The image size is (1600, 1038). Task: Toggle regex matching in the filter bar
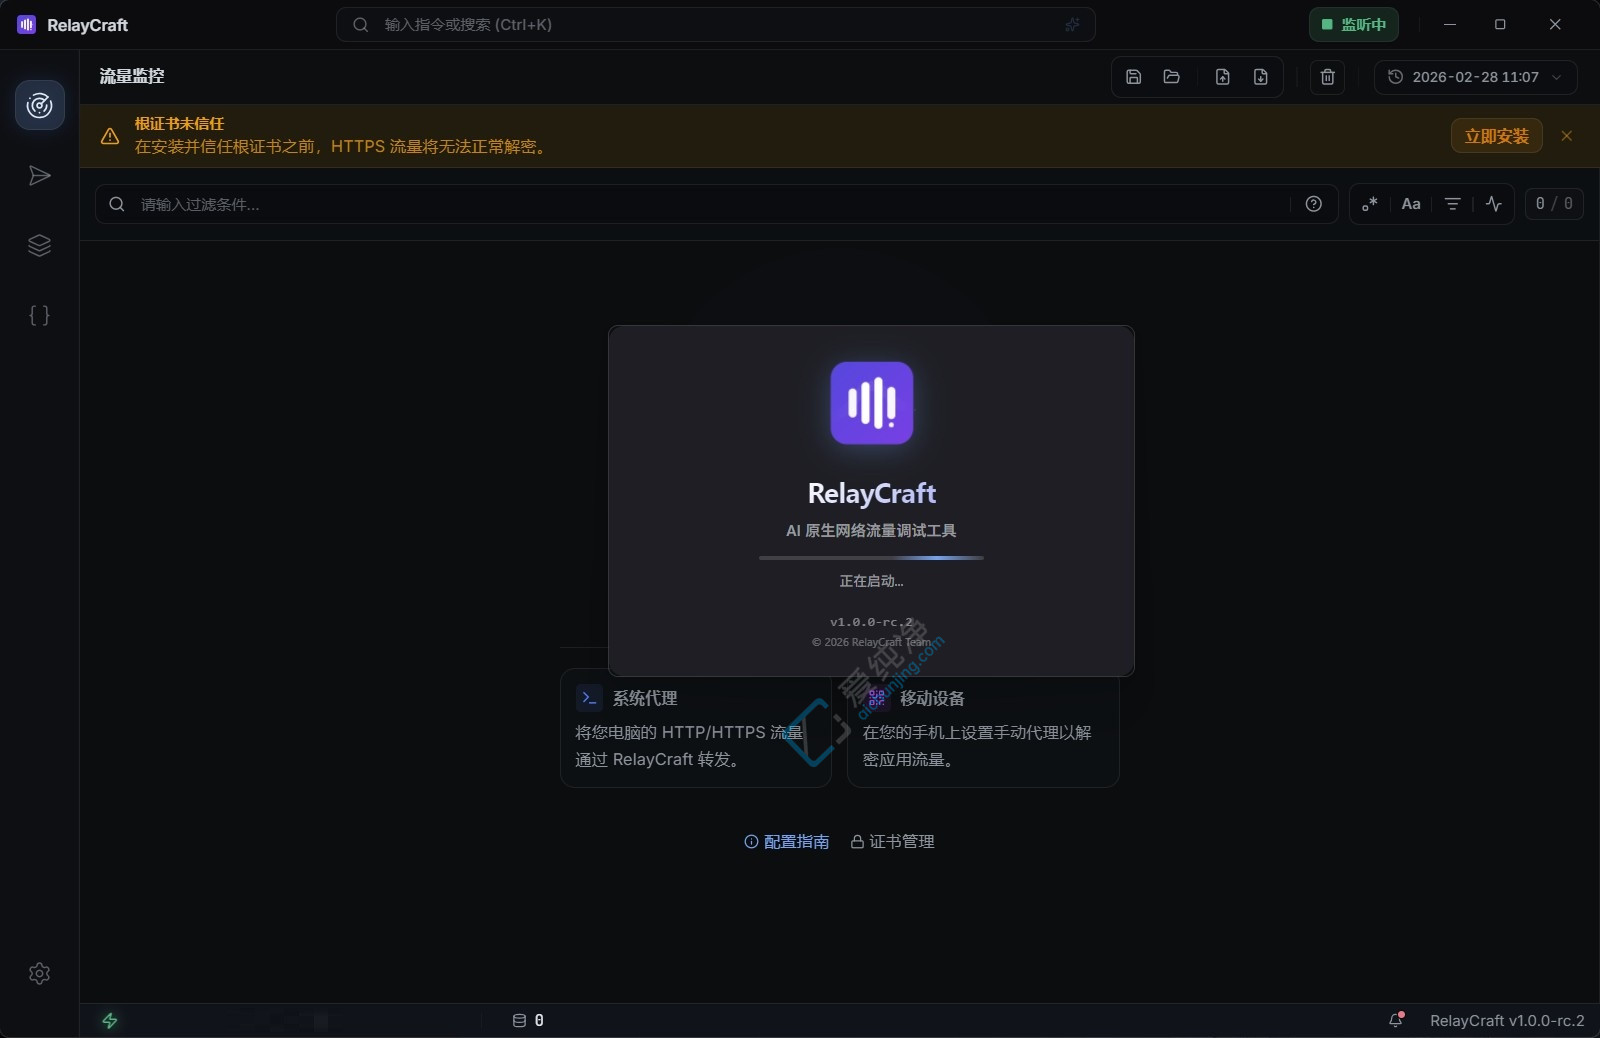[1369, 204]
